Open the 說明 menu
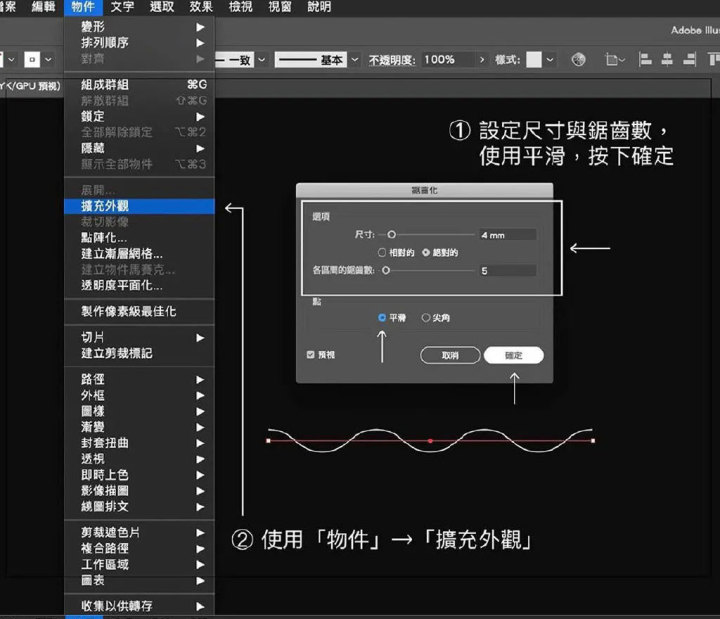 [x=319, y=7]
